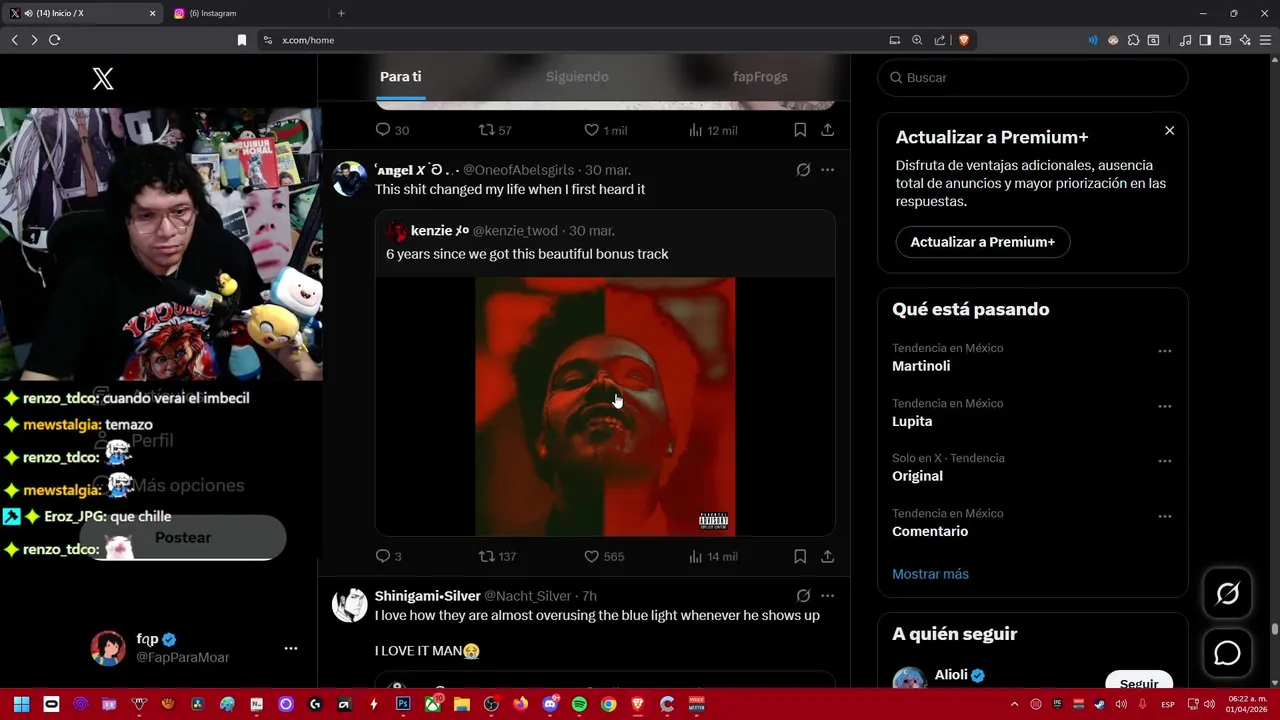Reply to the top post with 30 comments
Screen dimensions: 1280x720
click(x=392, y=130)
